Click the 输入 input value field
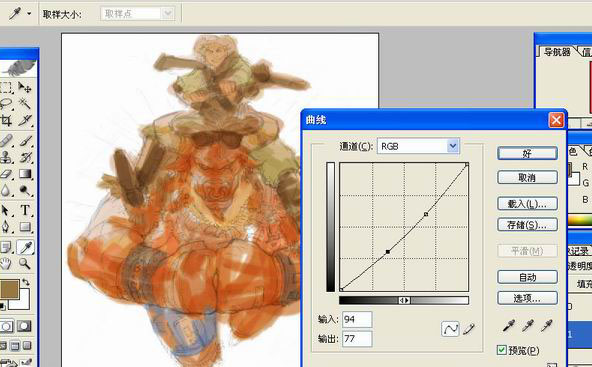 pyautogui.click(x=357, y=319)
